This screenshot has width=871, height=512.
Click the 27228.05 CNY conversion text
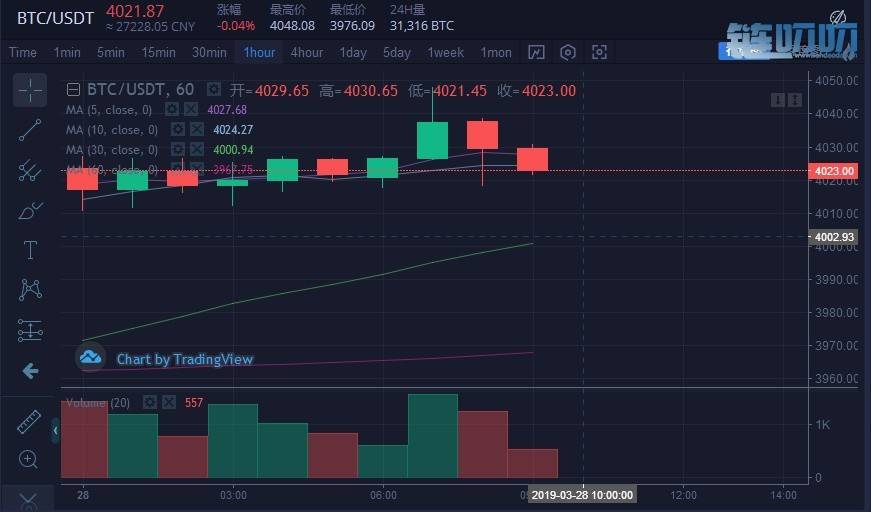tap(151, 27)
